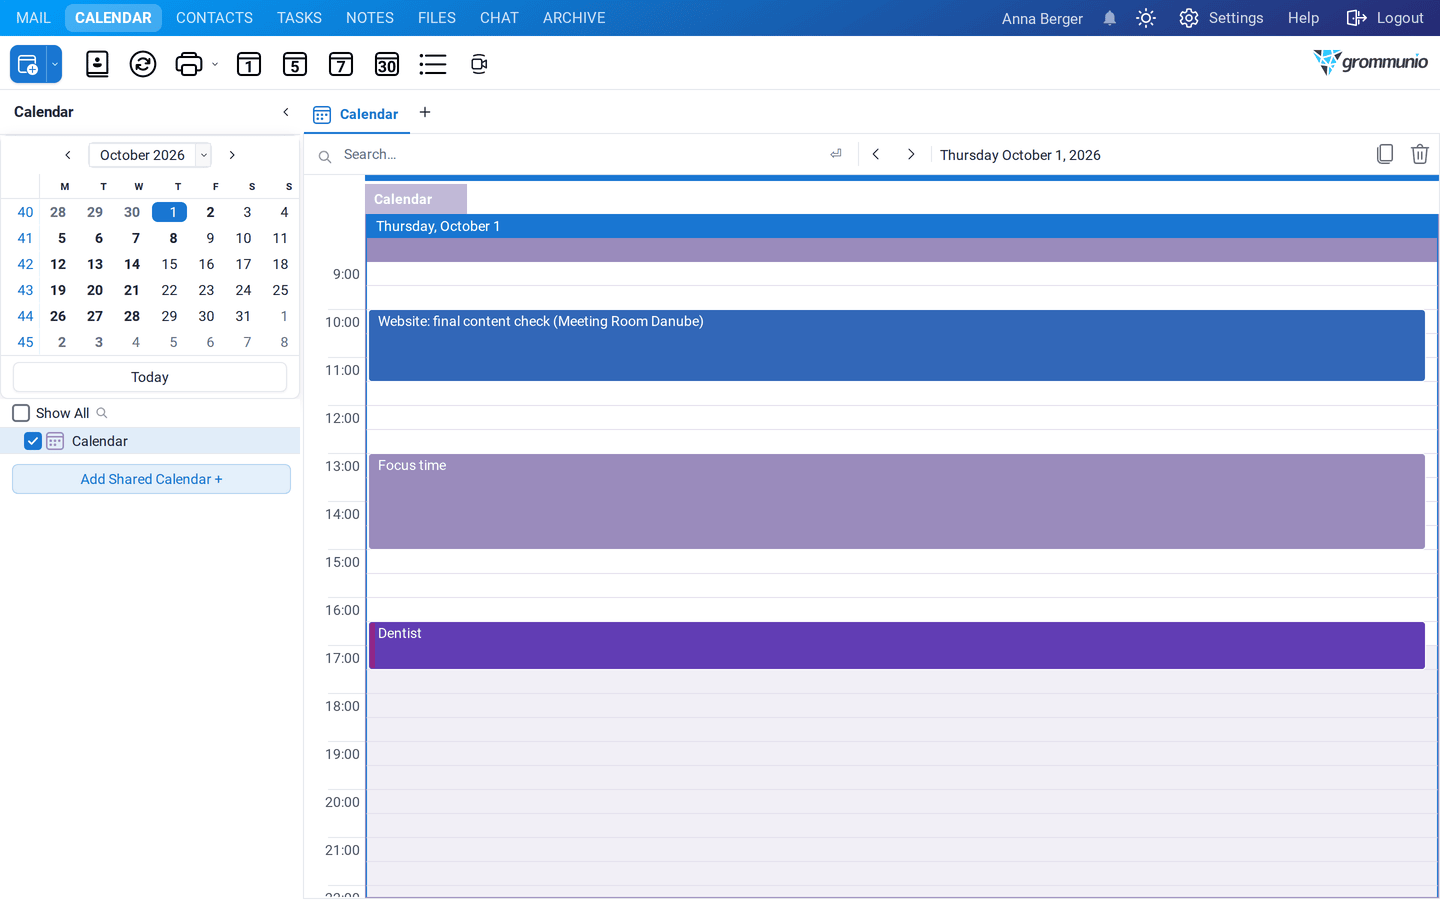
Task: Switch to 7-day week view icon
Action: pyautogui.click(x=341, y=64)
